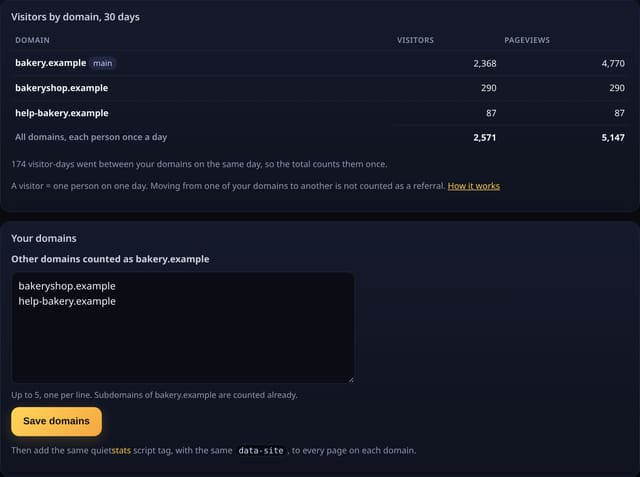Click the 4,770 pageviews value
The height and width of the screenshot is (477, 640).
[x=613, y=64]
